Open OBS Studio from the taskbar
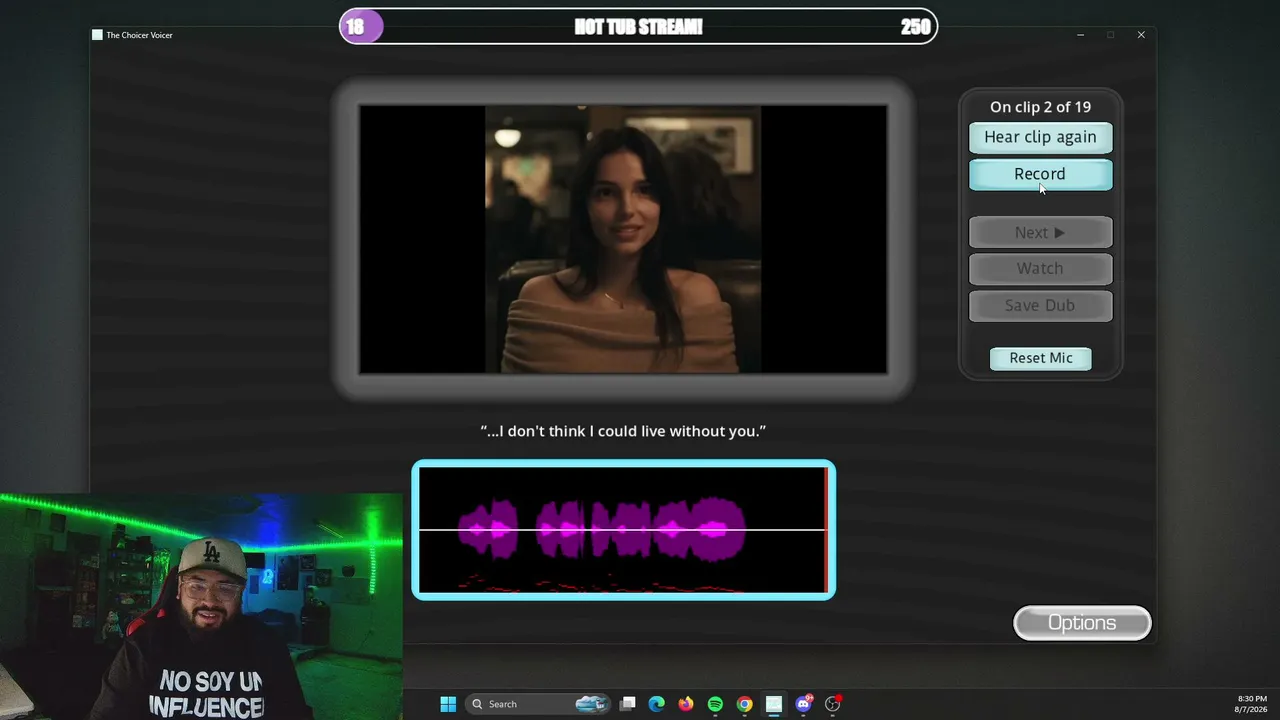The image size is (1280, 720). tap(832, 704)
